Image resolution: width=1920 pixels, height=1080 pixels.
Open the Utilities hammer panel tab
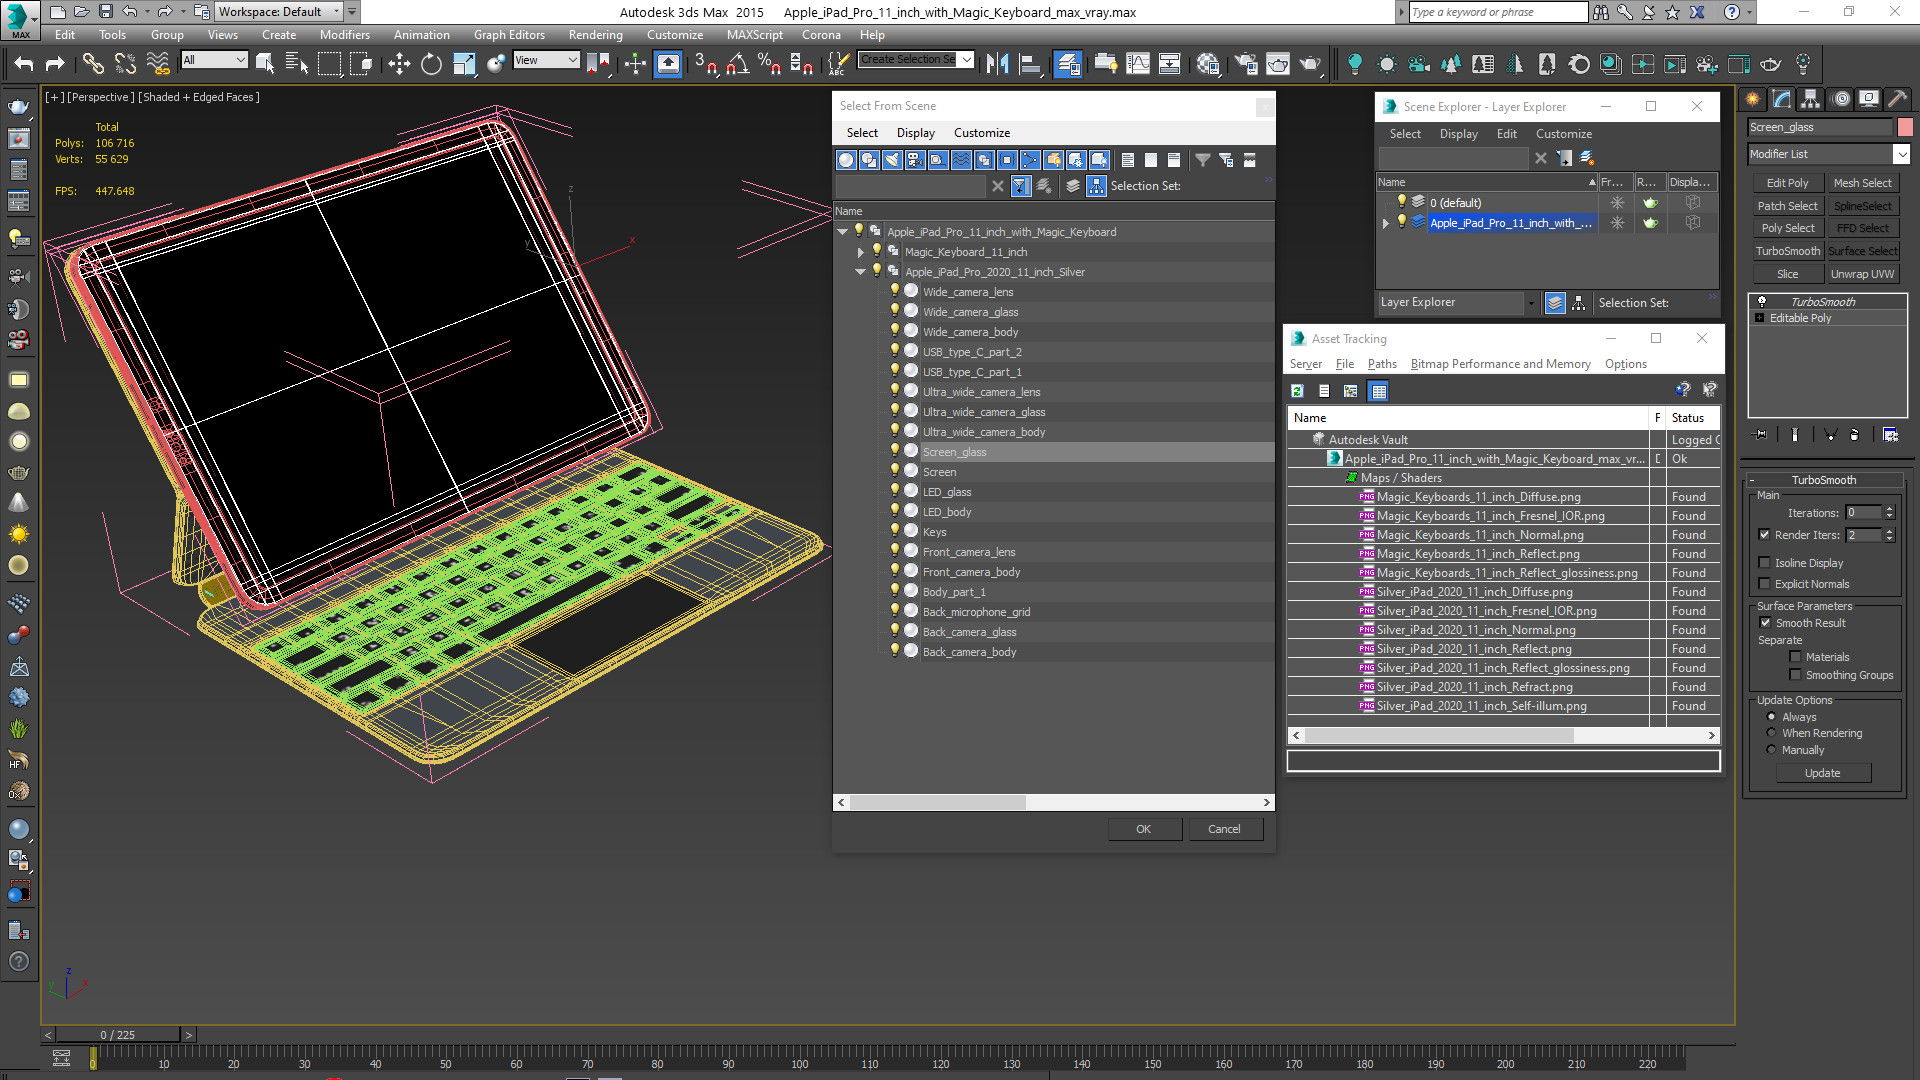1897,99
